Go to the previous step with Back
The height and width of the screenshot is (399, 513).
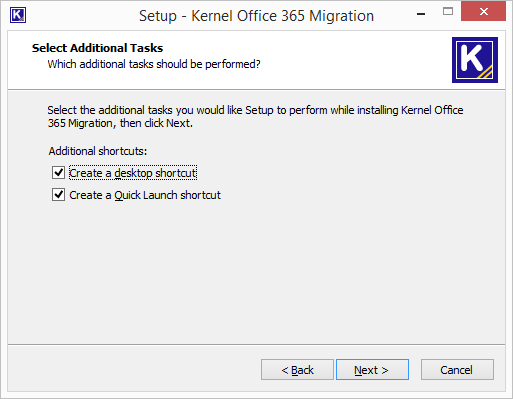tap(297, 370)
